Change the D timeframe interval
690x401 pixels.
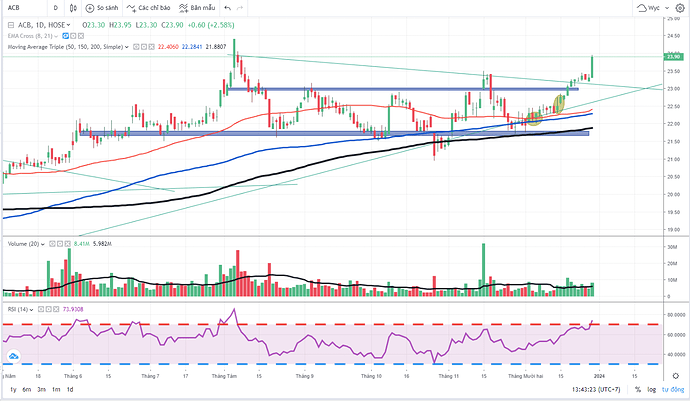pyautogui.click(x=55, y=8)
